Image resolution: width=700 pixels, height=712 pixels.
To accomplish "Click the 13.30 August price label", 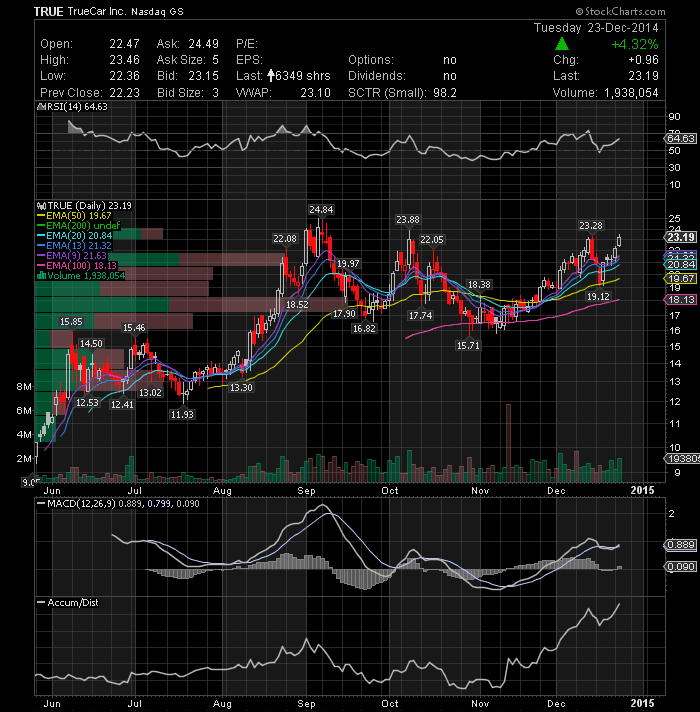I will point(241,388).
